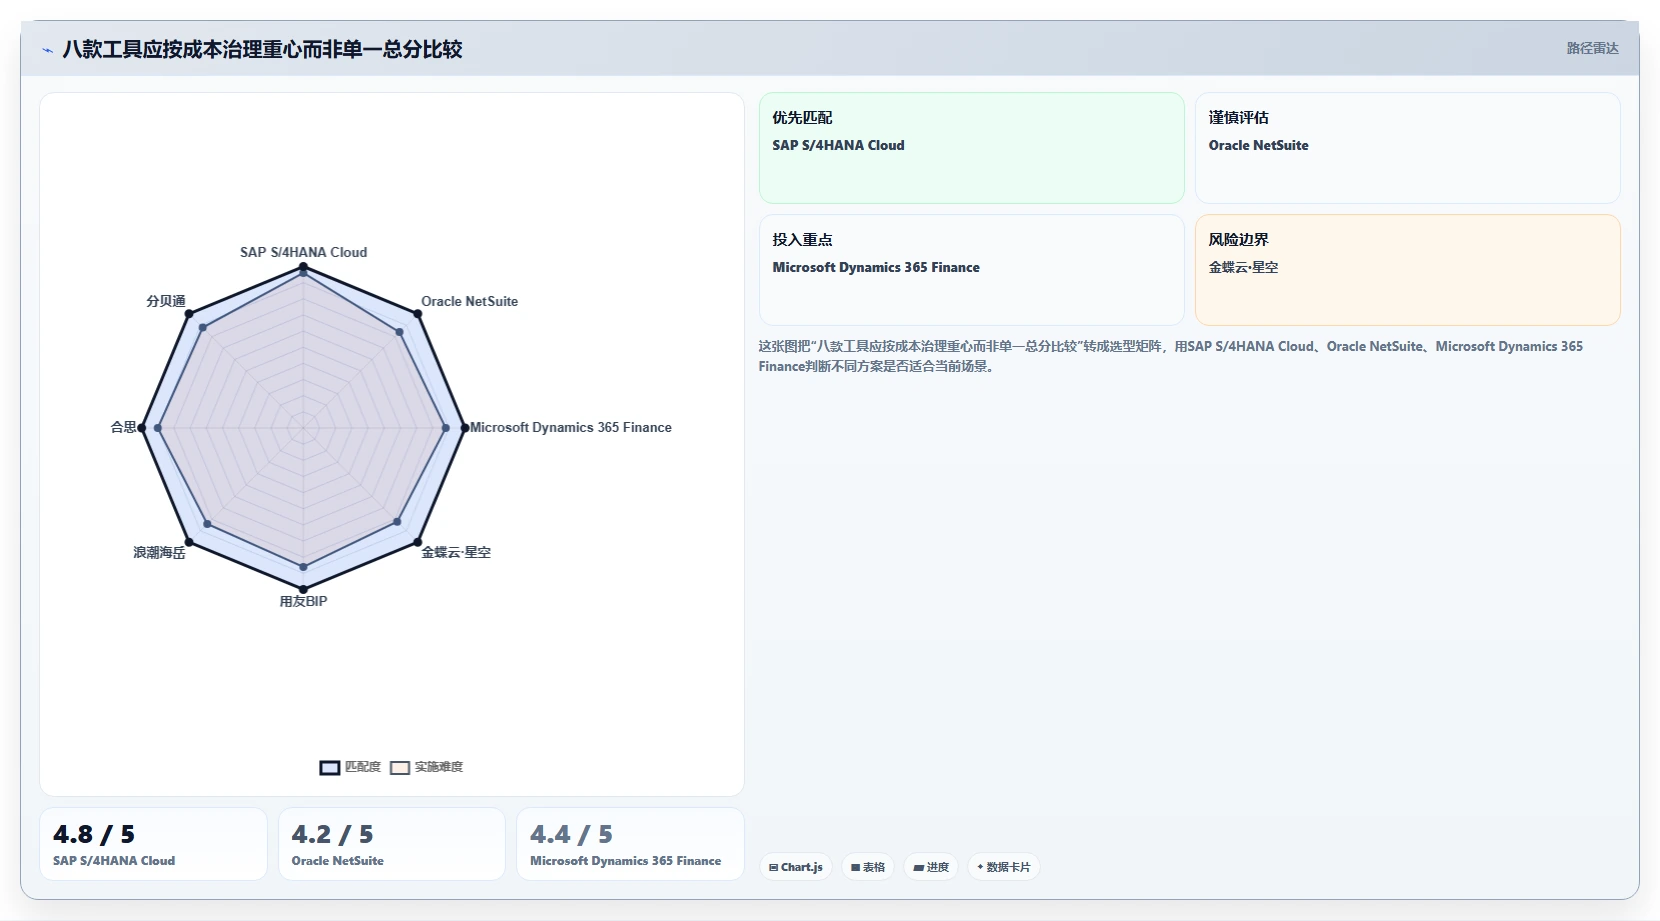This screenshot has width=1660, height=921.
Task: Click the 4.2 / 5 Oracle NetSuite score card
Action: [x=392, y=844]
